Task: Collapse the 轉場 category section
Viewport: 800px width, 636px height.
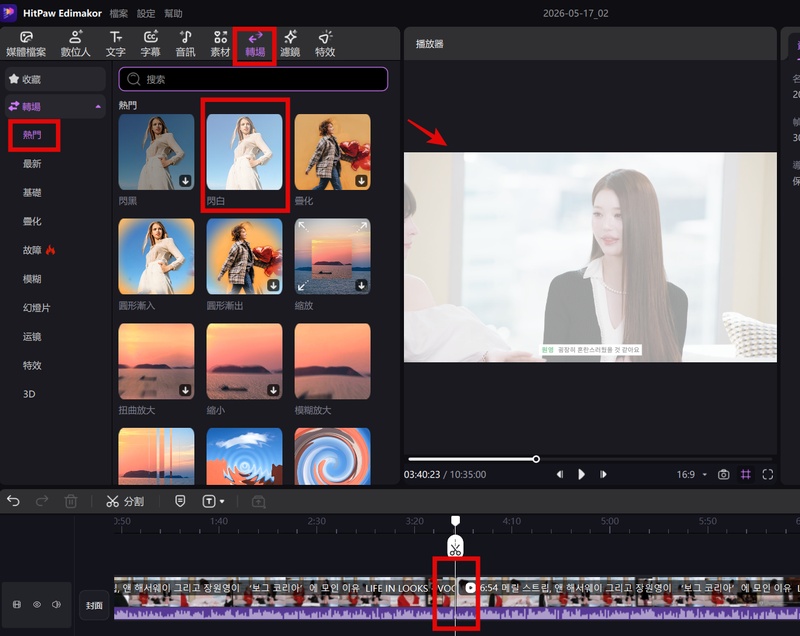Action: click(x=98, y=107)
